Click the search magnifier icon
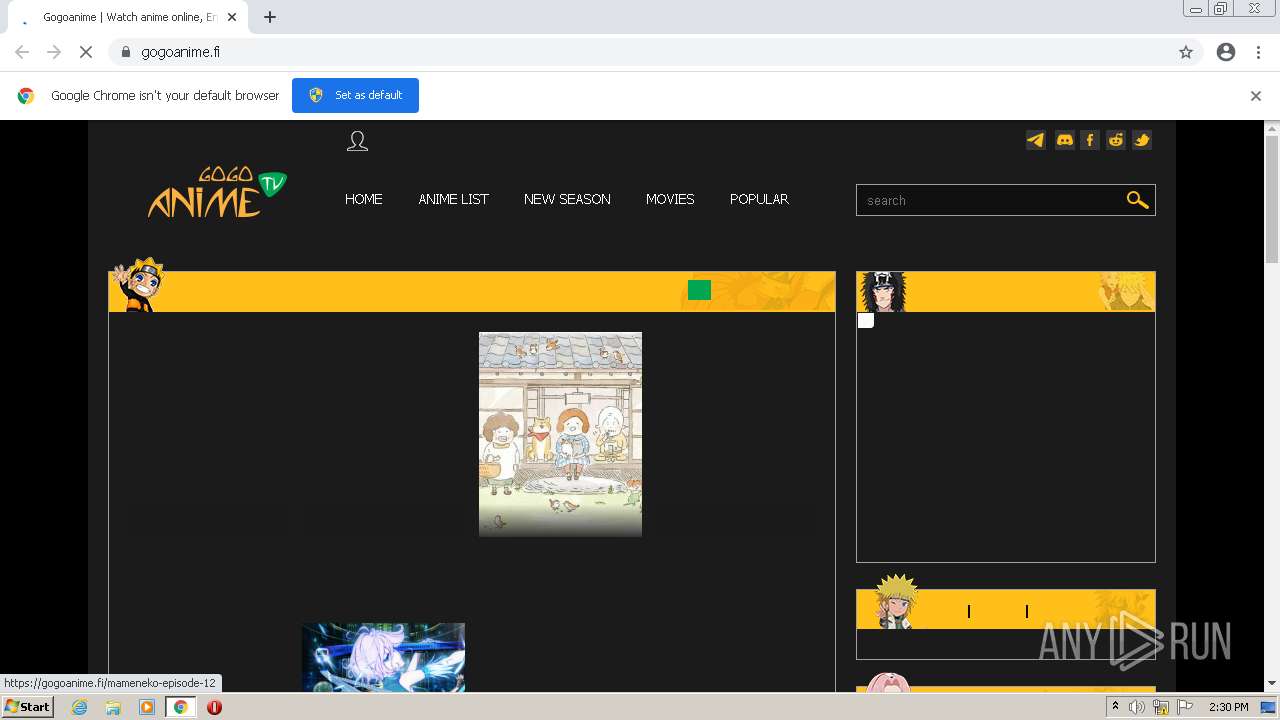The image size is (1280, 720). pos(1137,200)
